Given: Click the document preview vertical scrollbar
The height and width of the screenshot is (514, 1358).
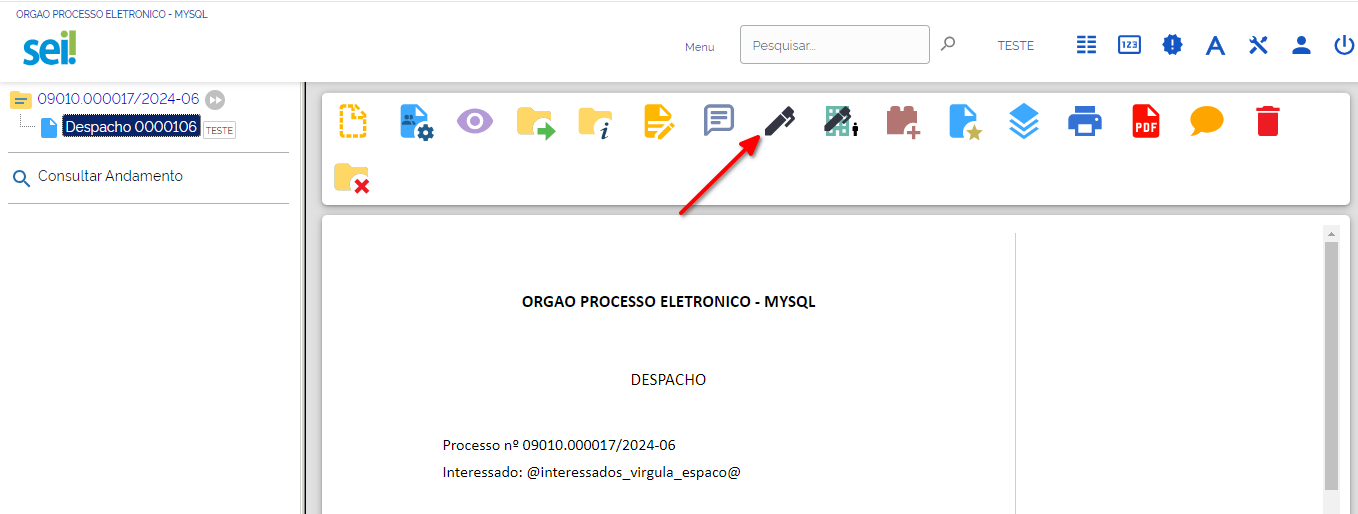Looking at the screenshot, I should coord(1331,370).
